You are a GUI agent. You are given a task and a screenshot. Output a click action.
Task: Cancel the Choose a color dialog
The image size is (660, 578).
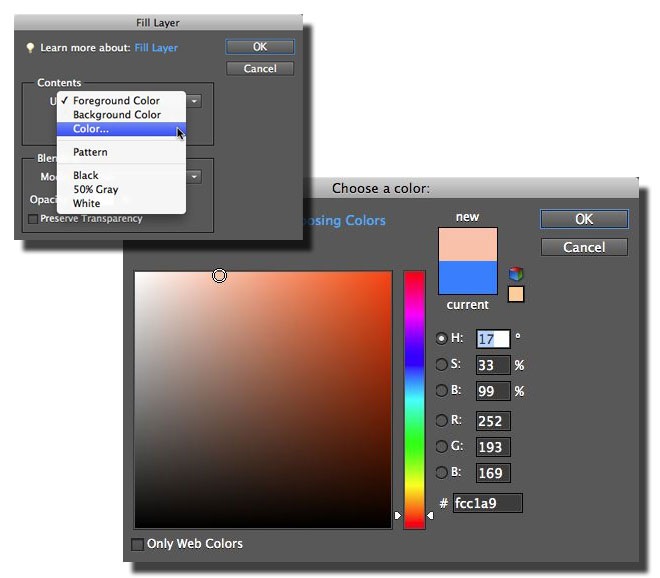coord(584,247)
